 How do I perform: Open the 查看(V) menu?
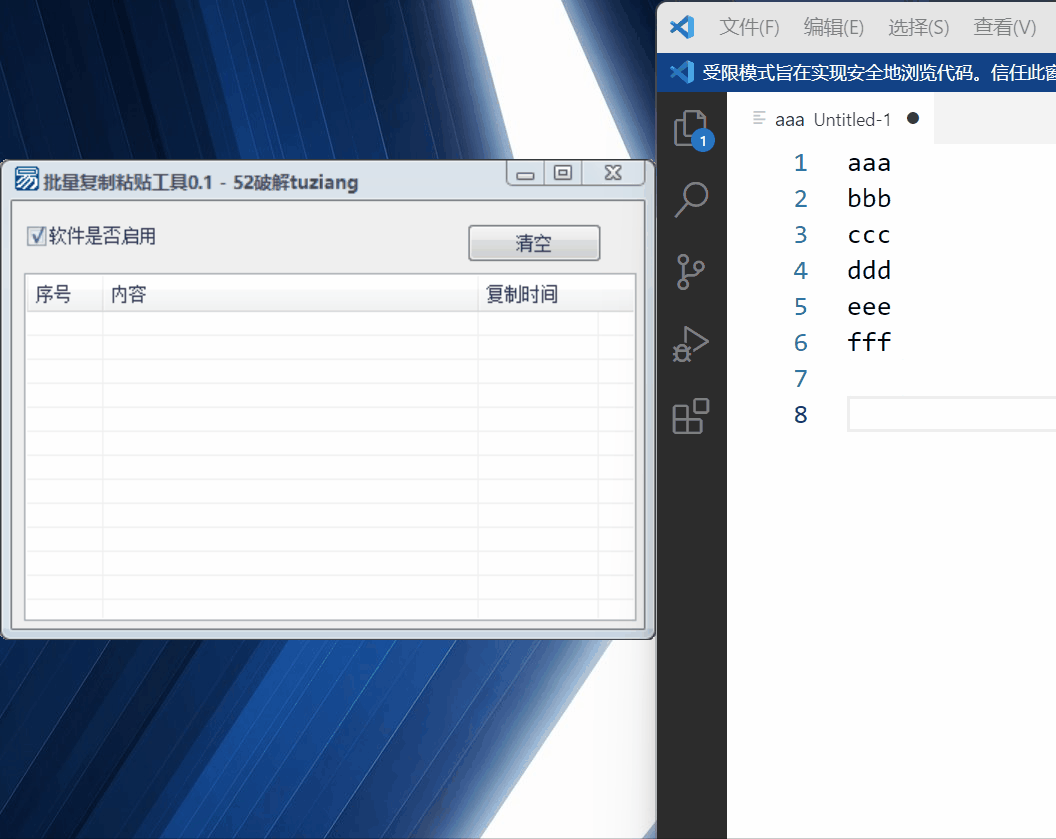click(1004, 27)
